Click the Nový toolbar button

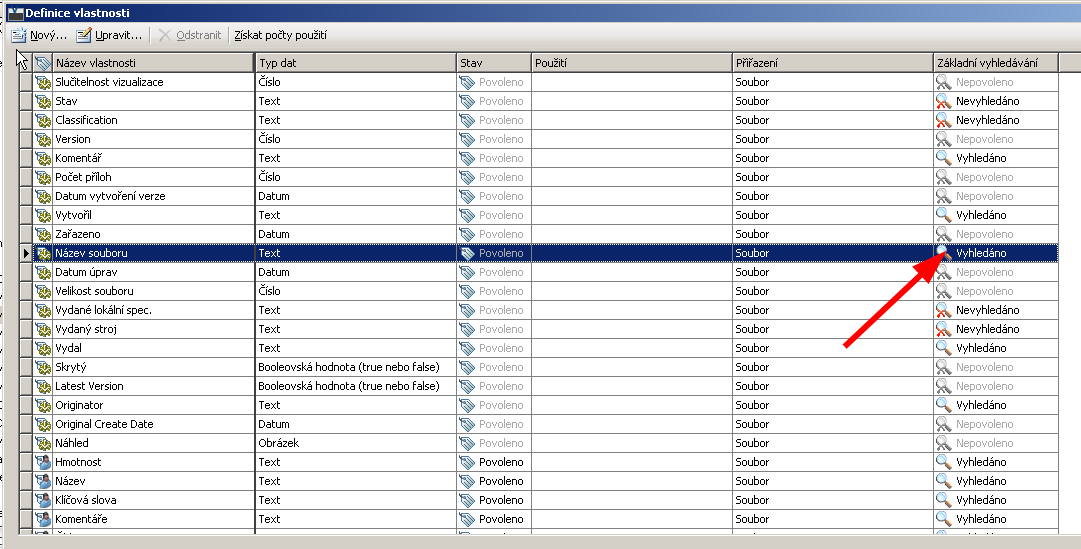click(39, 35)
